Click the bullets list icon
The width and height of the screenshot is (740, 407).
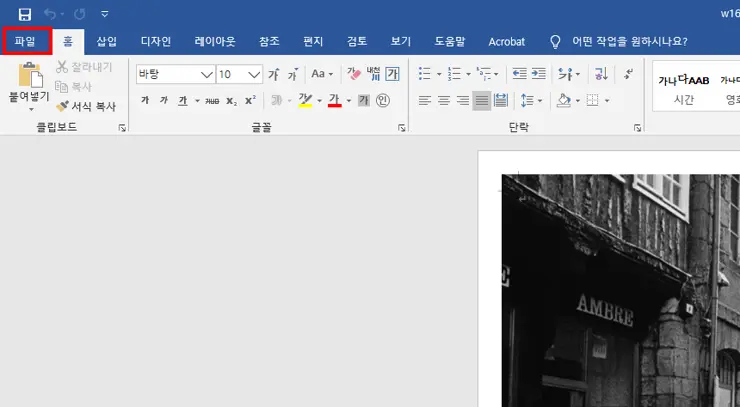click(x=425, y=74)
